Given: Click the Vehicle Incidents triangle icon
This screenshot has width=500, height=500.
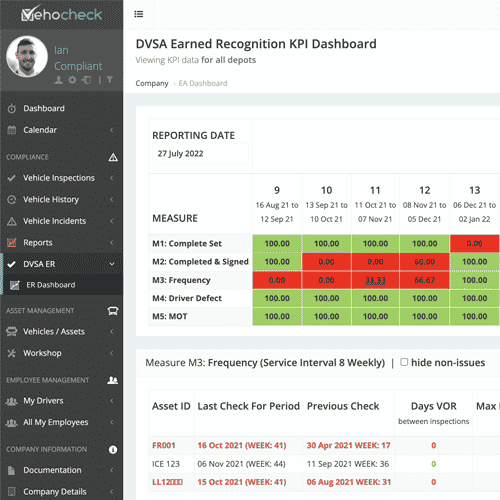Looking at the screenshot, I should (12, 221).
